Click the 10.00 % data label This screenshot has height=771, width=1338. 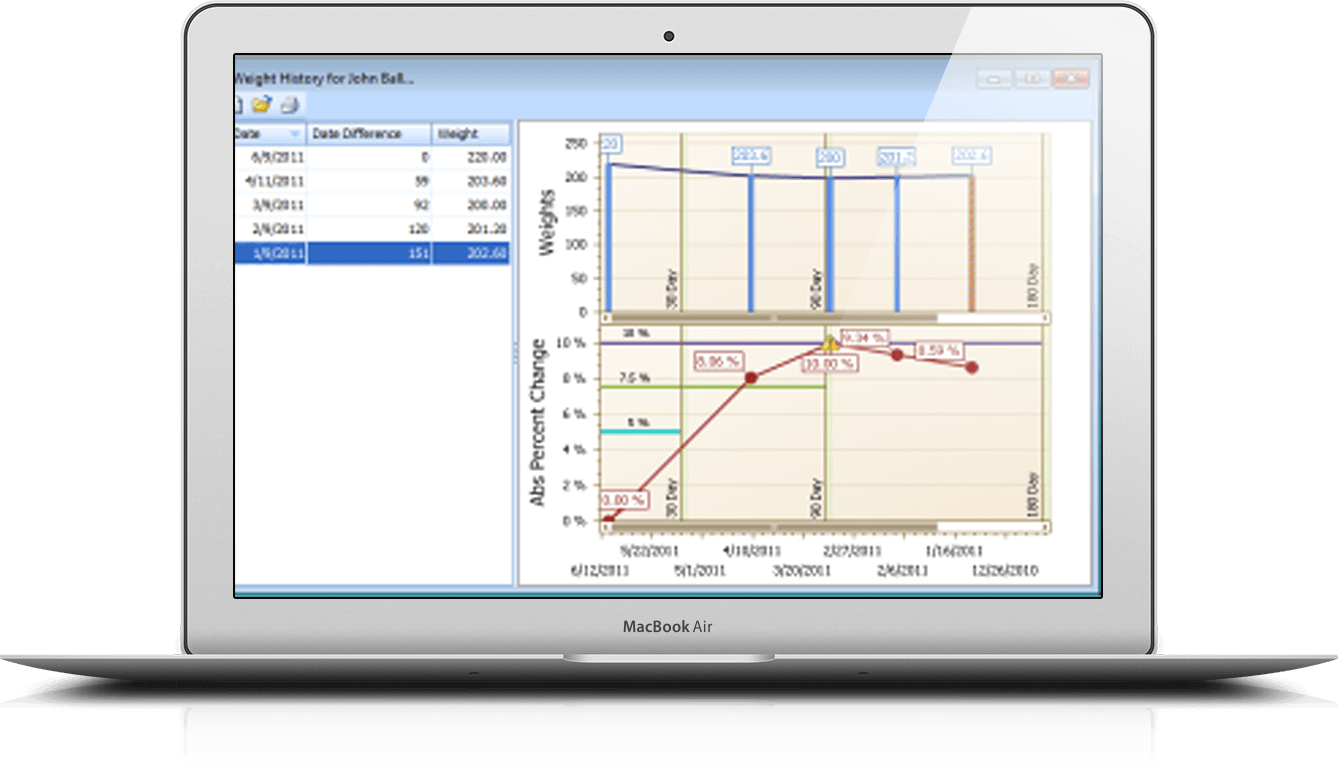coord(829,364)
